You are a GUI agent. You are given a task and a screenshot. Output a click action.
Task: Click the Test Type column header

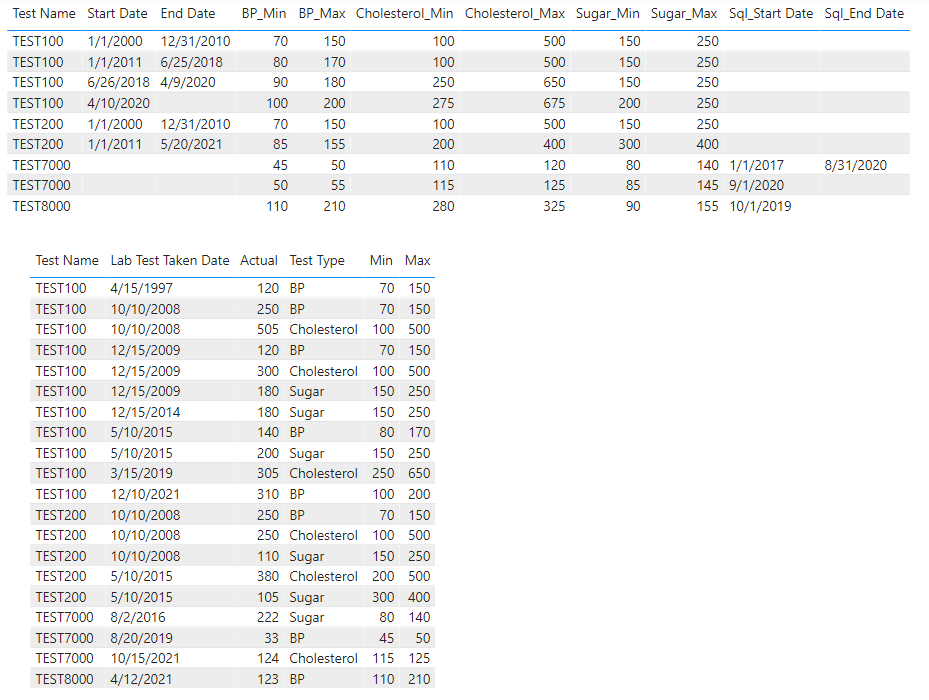(x=317, y=261)
